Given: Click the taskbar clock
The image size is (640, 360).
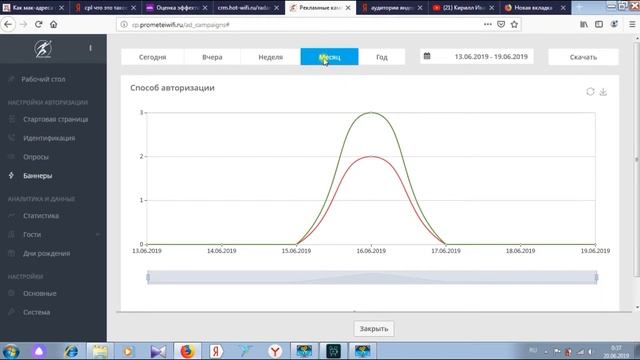Looking at the screenshot, I should [x=616, y=351].
